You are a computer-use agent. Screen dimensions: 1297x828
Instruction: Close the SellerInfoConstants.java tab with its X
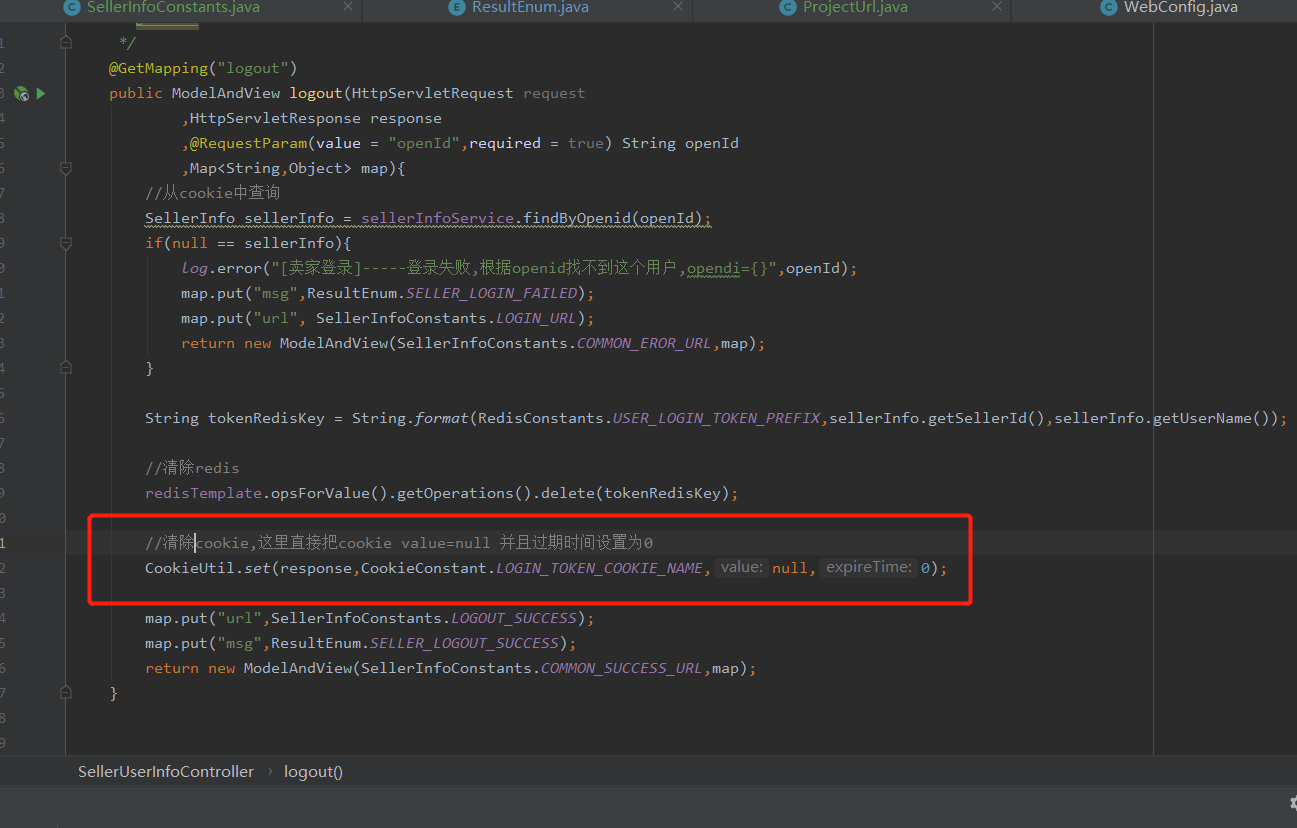(x=347, y=8)
